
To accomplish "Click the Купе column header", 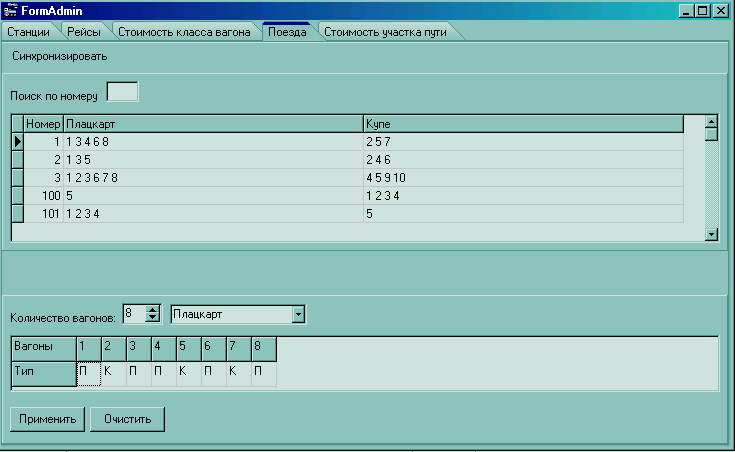I will (x=524, y=124).
